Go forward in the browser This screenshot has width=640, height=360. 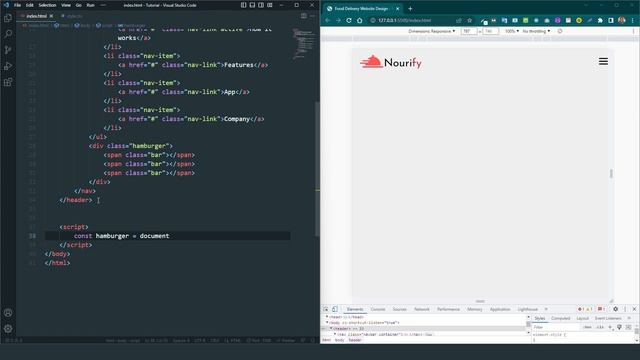click(338, 20)
